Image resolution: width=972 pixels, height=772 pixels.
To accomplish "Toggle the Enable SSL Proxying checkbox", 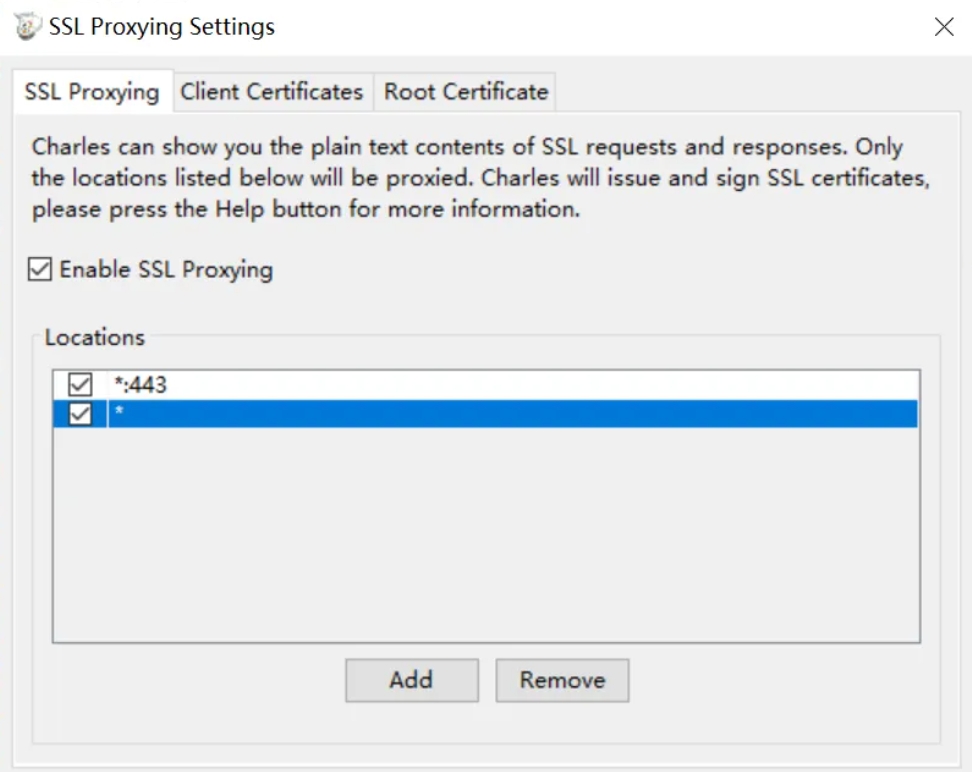I will coord(40,270).
